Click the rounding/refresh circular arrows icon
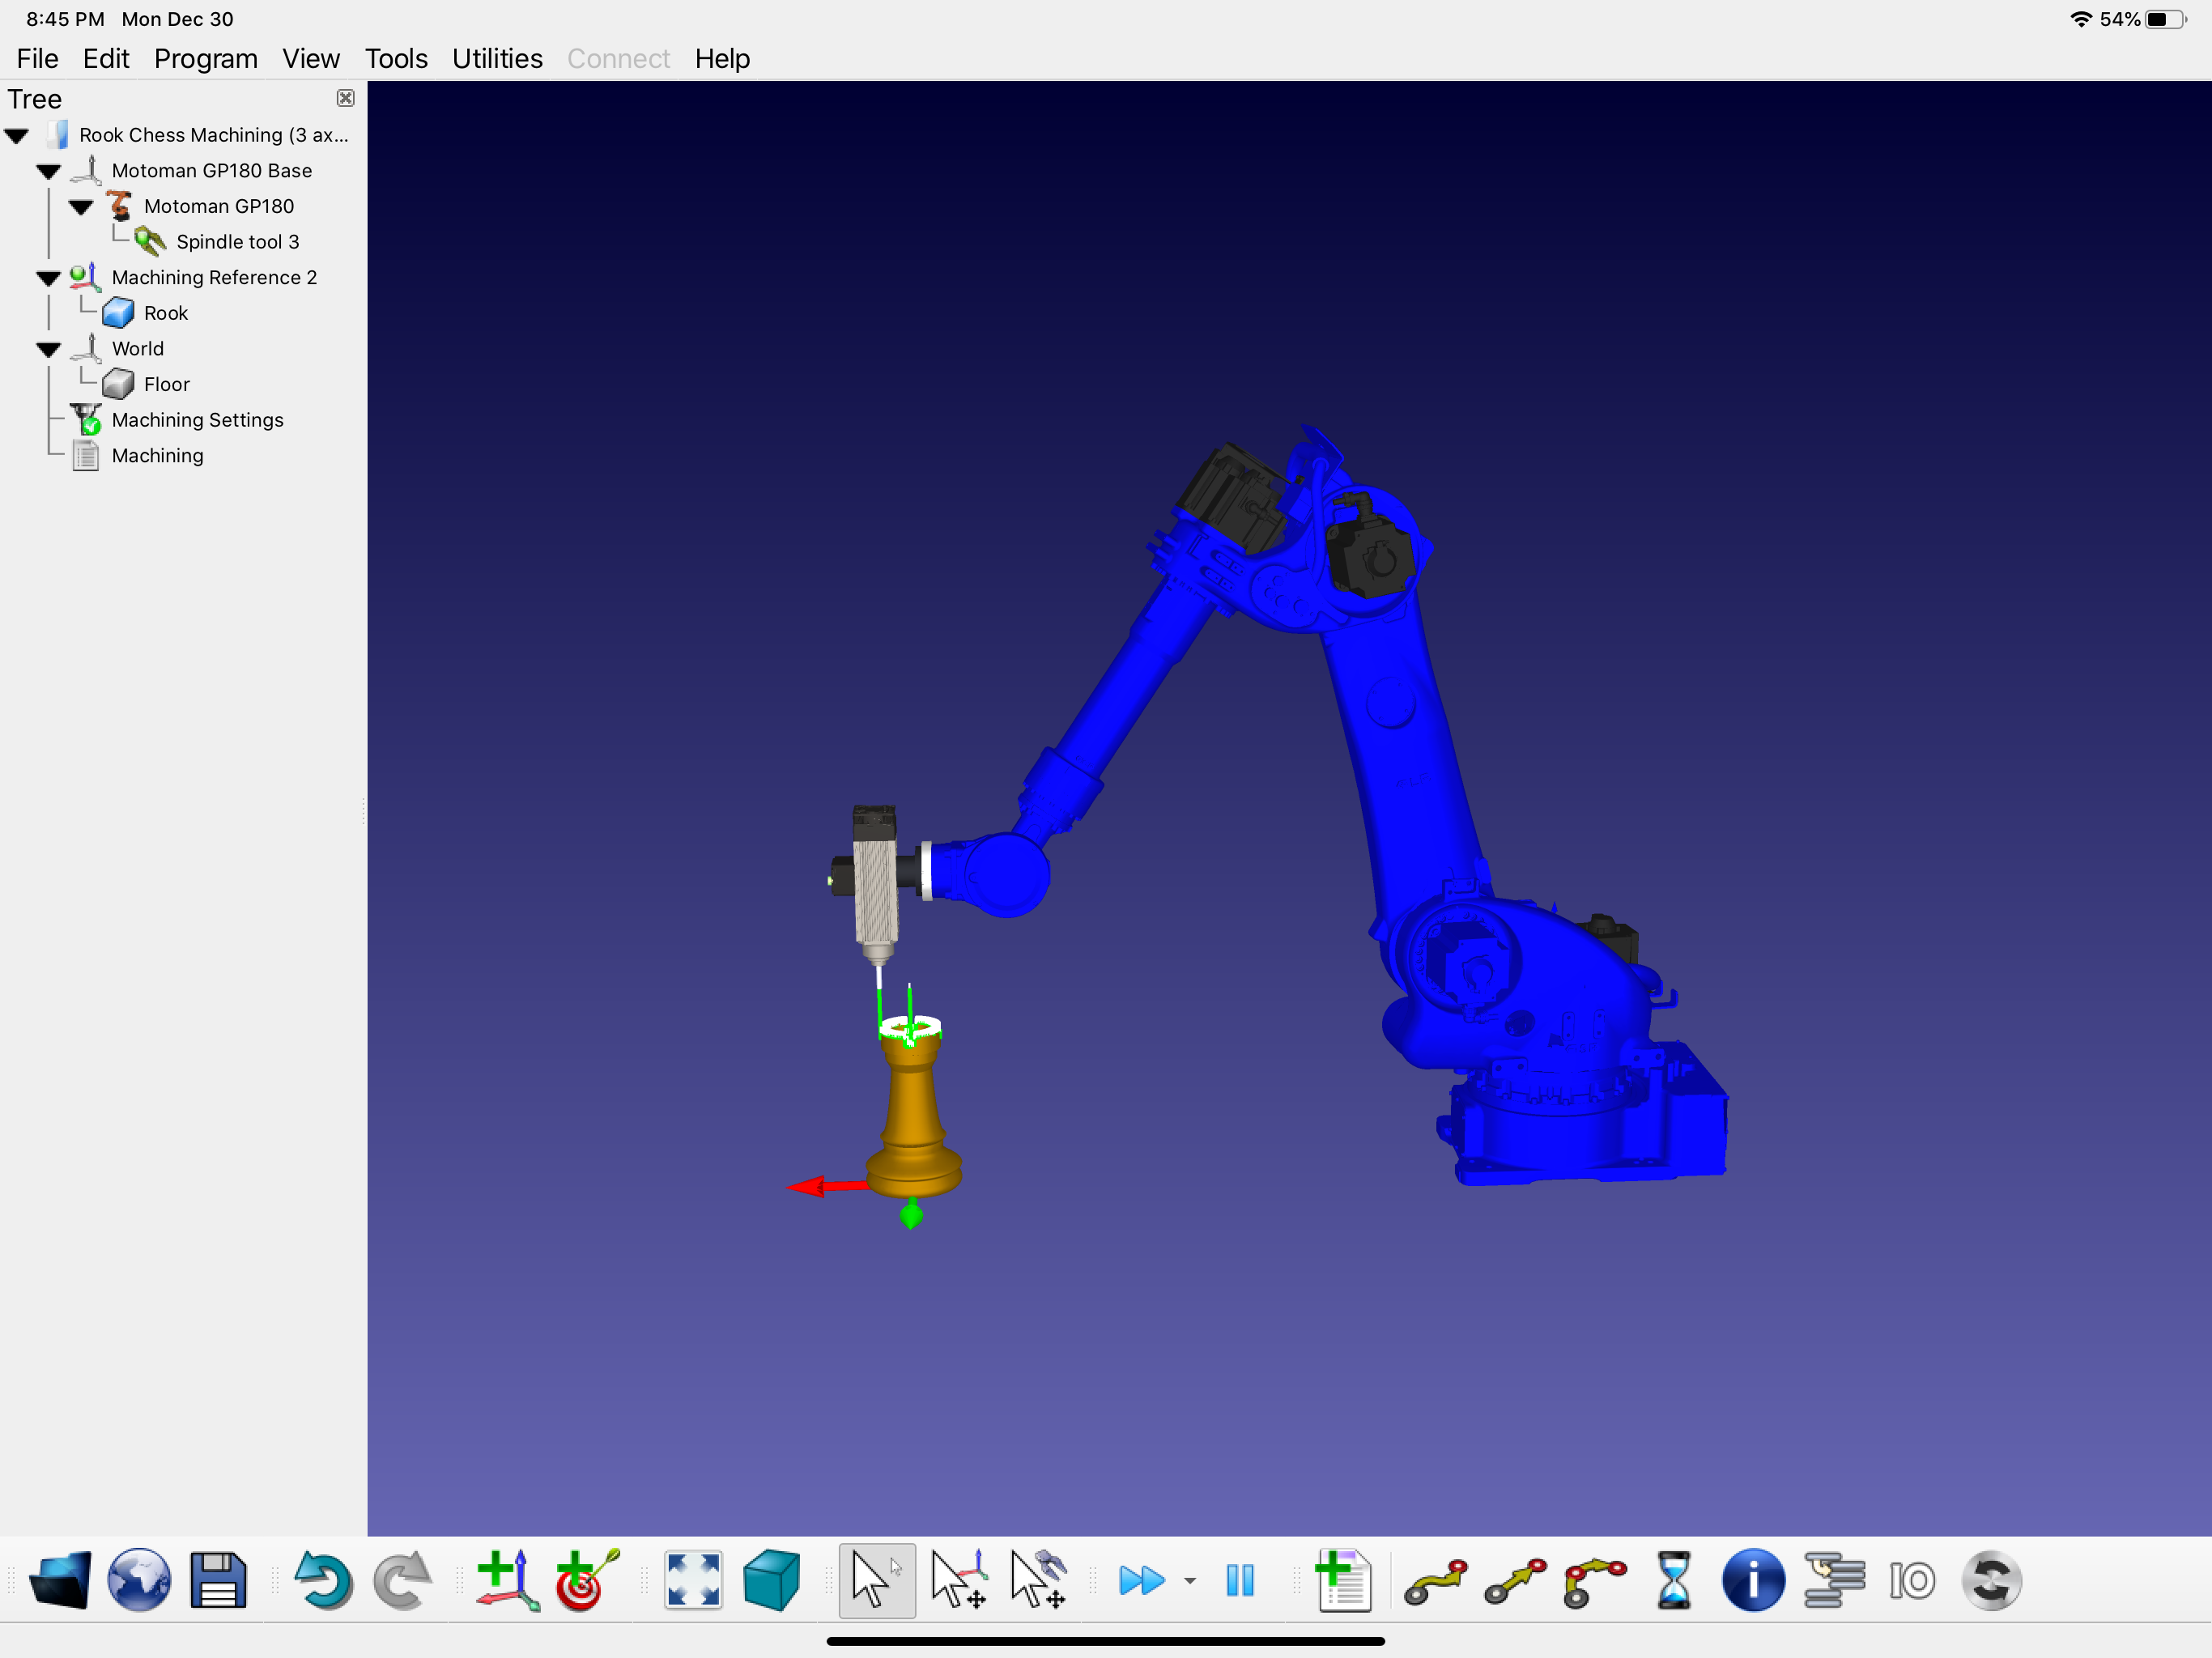This screenshot has height=1658, width=2212. [x=1991, y=1580]
